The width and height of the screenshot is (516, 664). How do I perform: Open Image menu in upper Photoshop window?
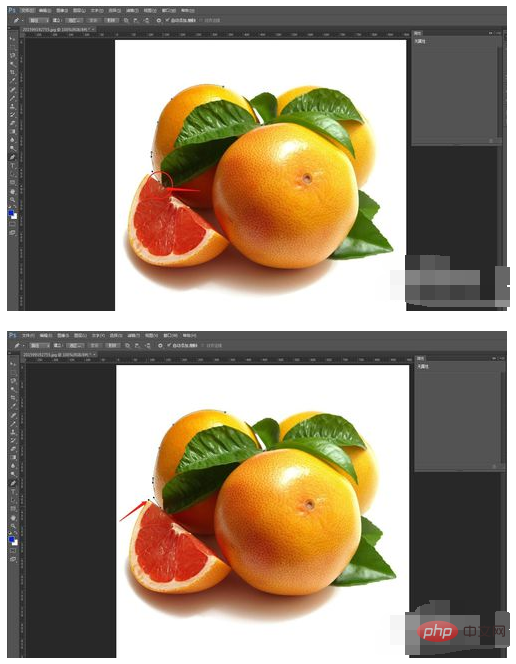coord(62,10)
